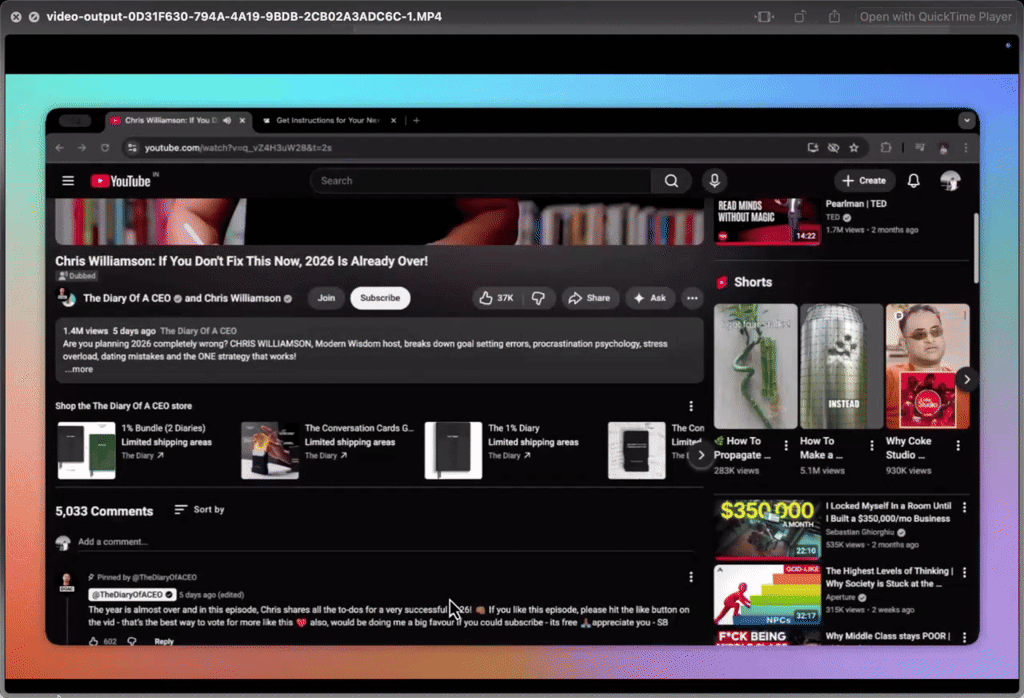The width and height of the screenshot is (1024, 698).
Task: Like the video with thumbs up
Action: 496,298
